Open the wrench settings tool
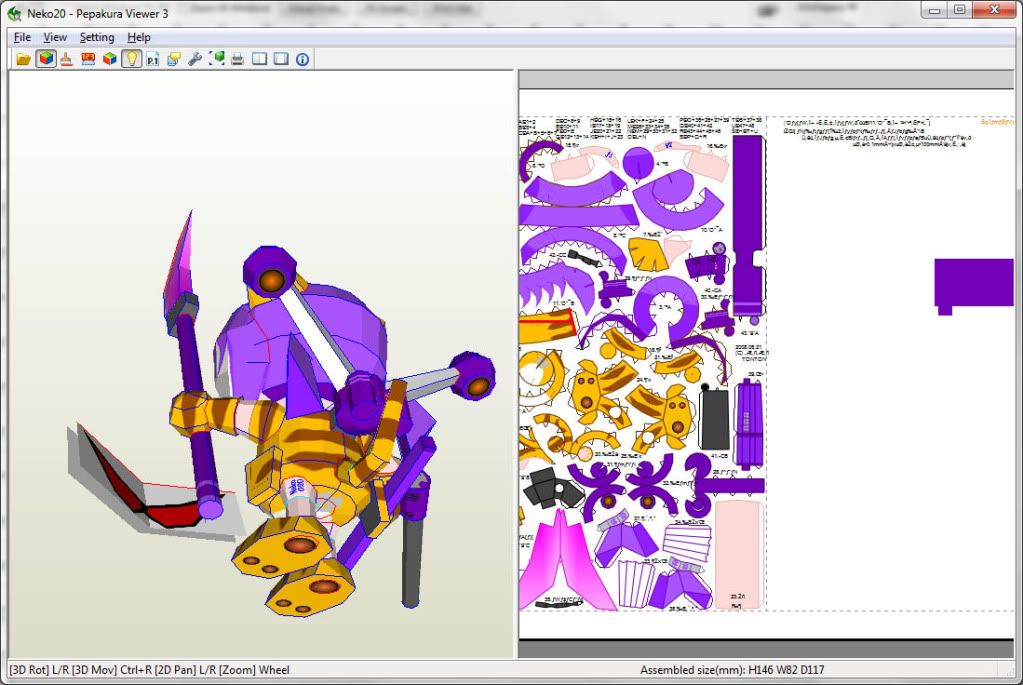The image size is (1023, 685). pos(195,59)
